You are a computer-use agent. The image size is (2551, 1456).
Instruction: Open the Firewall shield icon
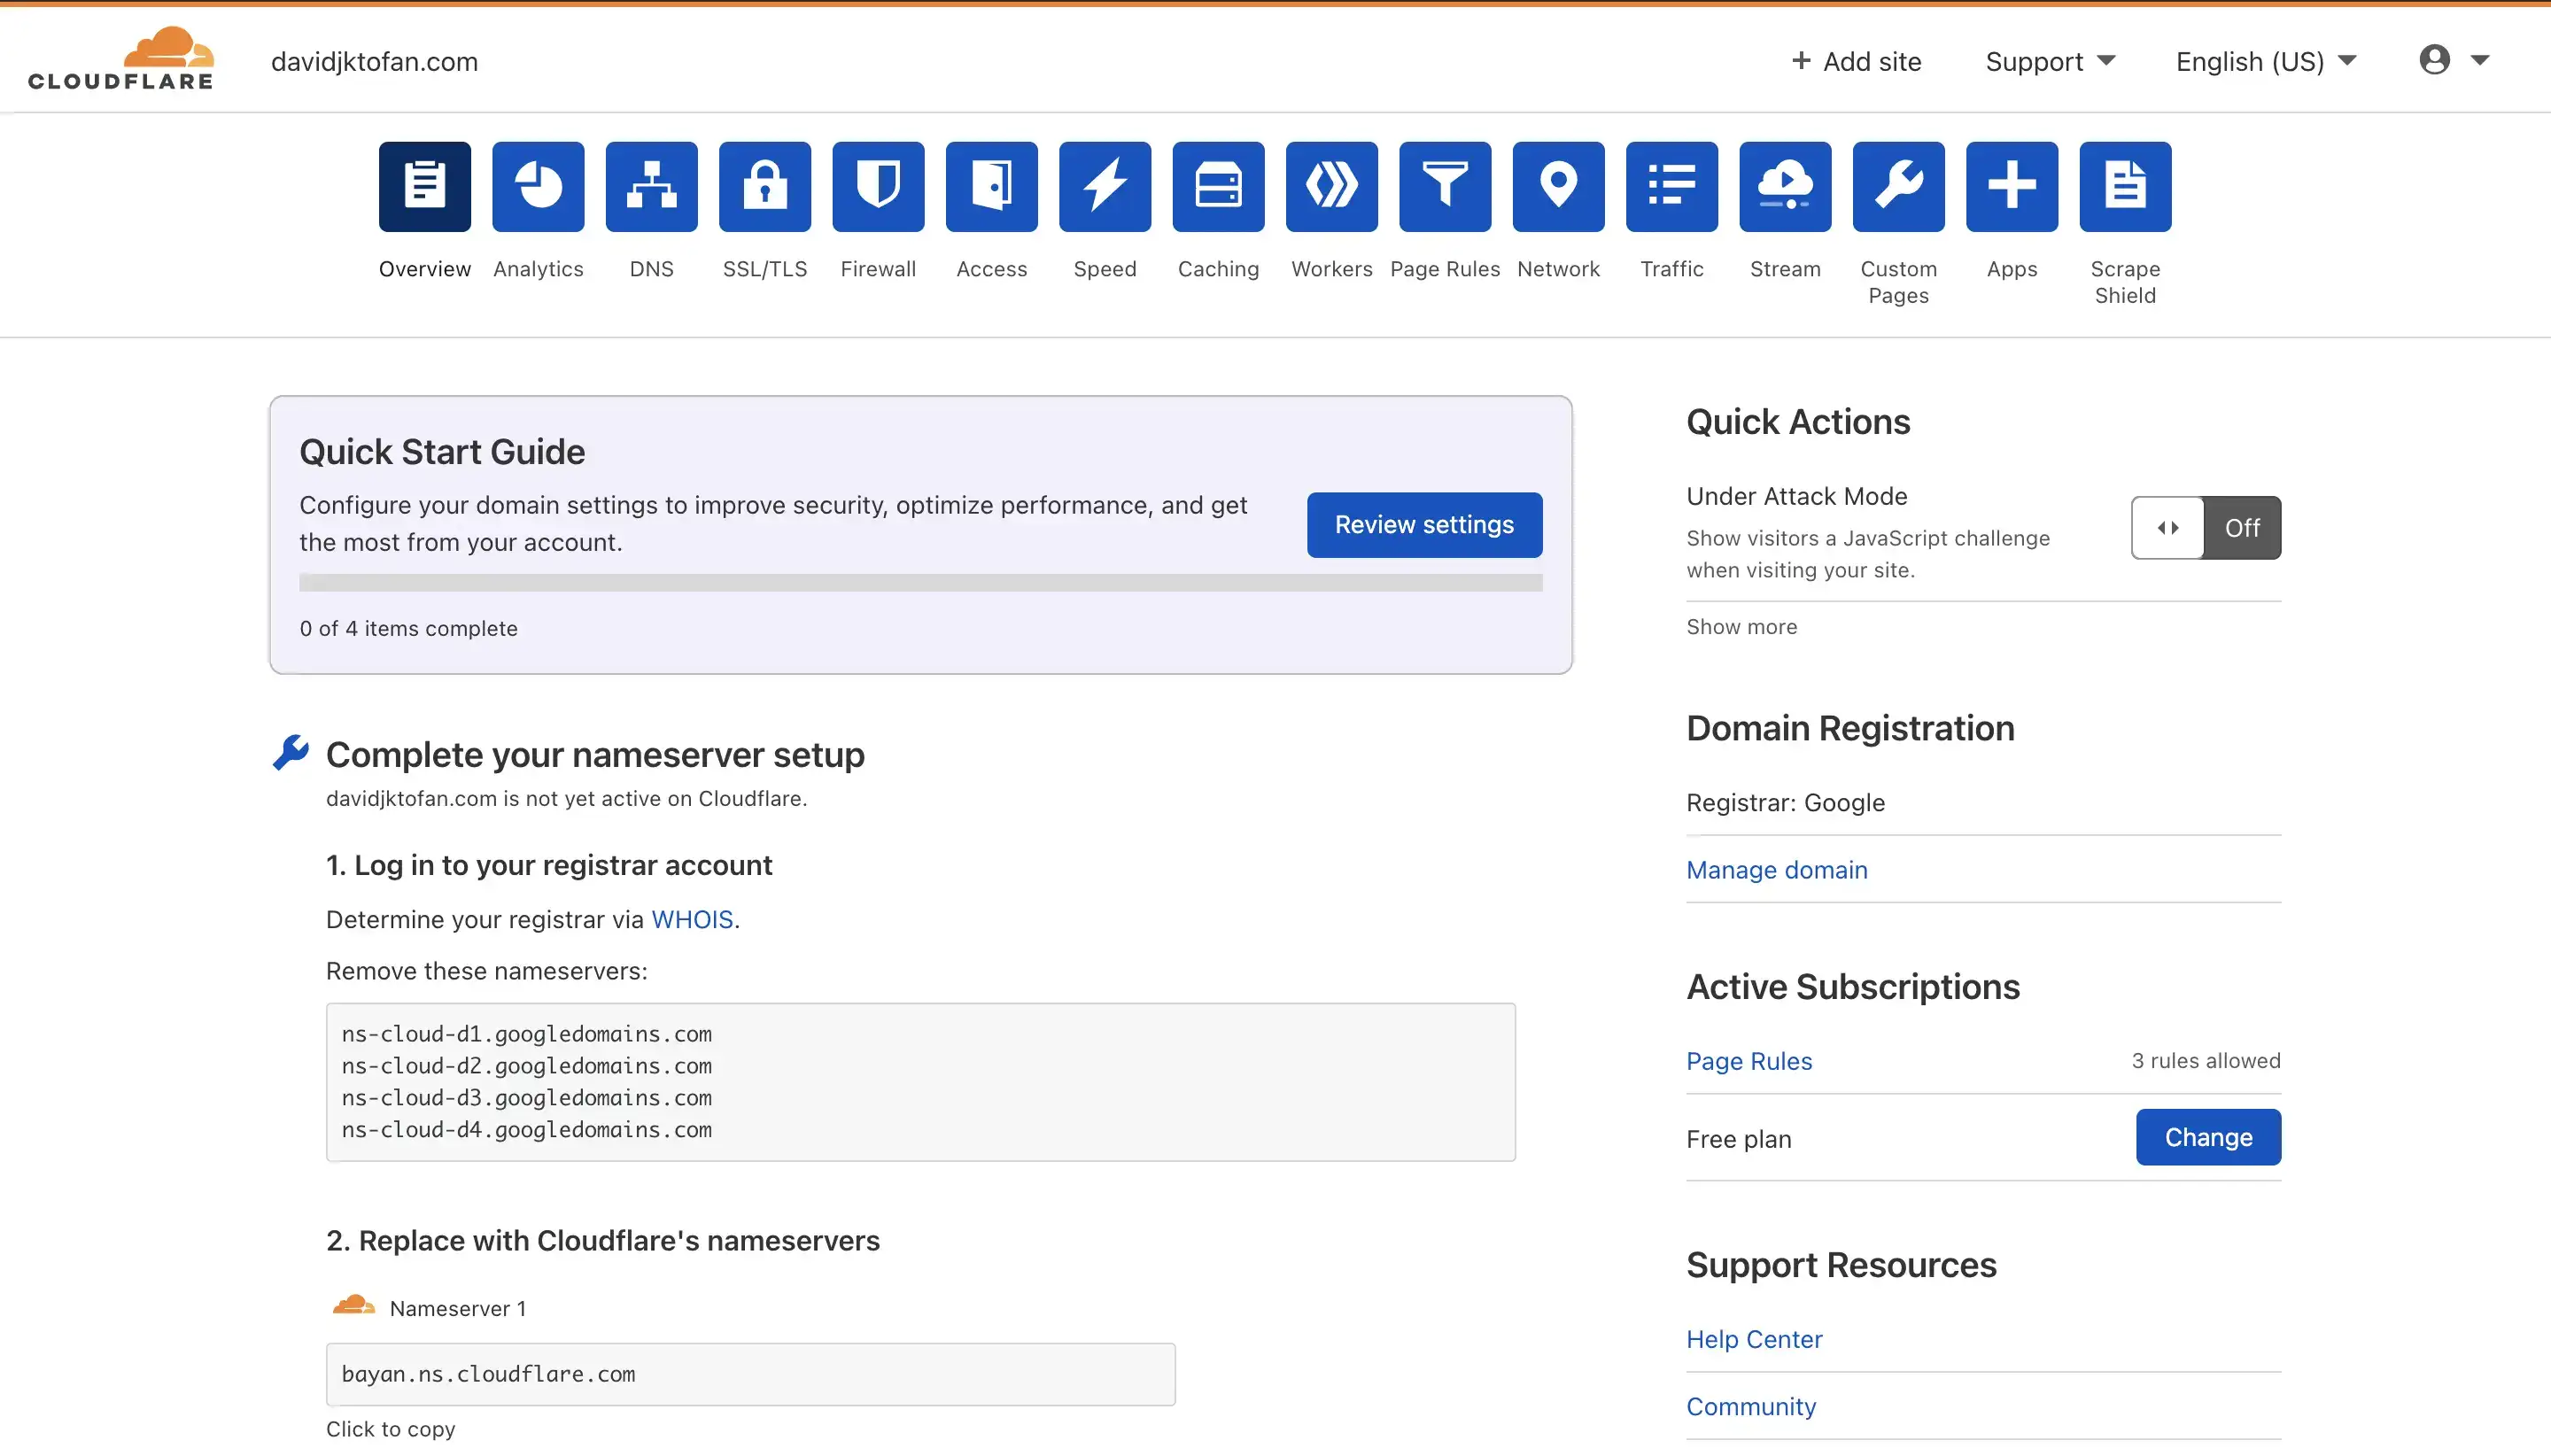click(878, 187)
